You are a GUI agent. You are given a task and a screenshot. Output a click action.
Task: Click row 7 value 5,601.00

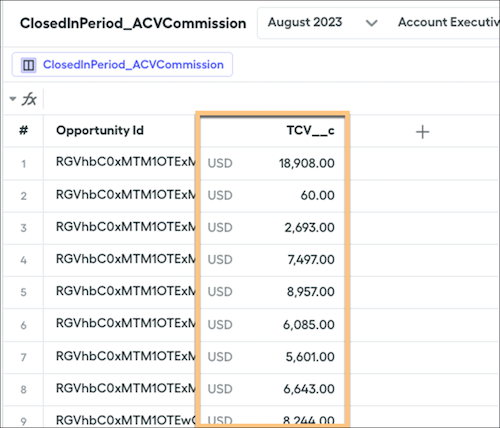(x=310, y=357)
